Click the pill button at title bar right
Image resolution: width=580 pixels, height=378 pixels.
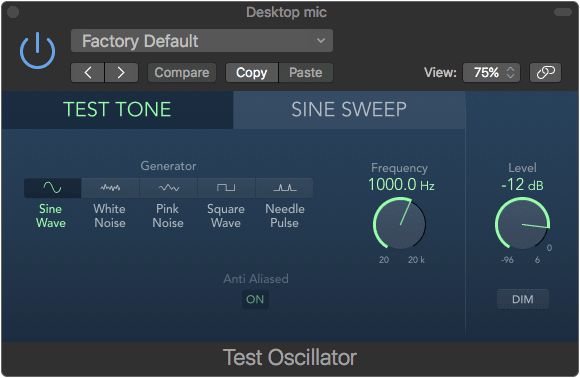tap(563, 12)
